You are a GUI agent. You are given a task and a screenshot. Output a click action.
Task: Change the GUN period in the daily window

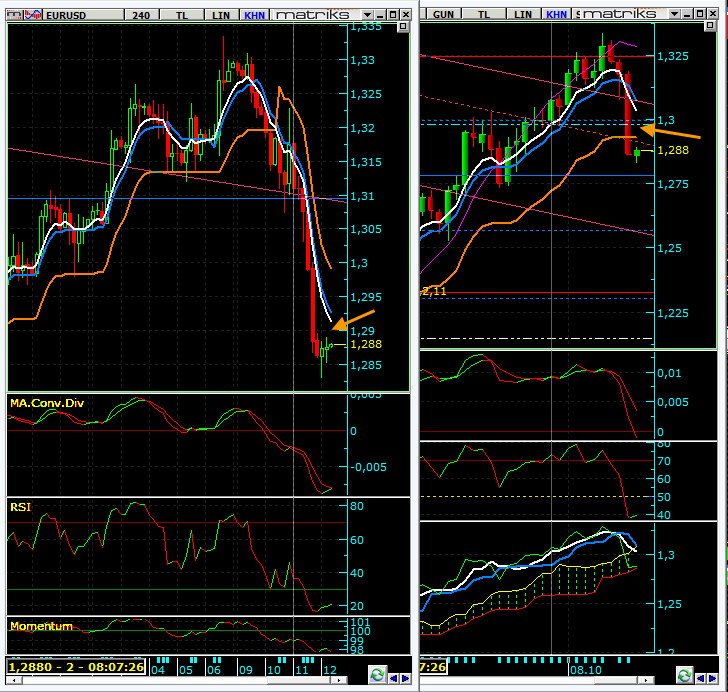click(443, 14)
